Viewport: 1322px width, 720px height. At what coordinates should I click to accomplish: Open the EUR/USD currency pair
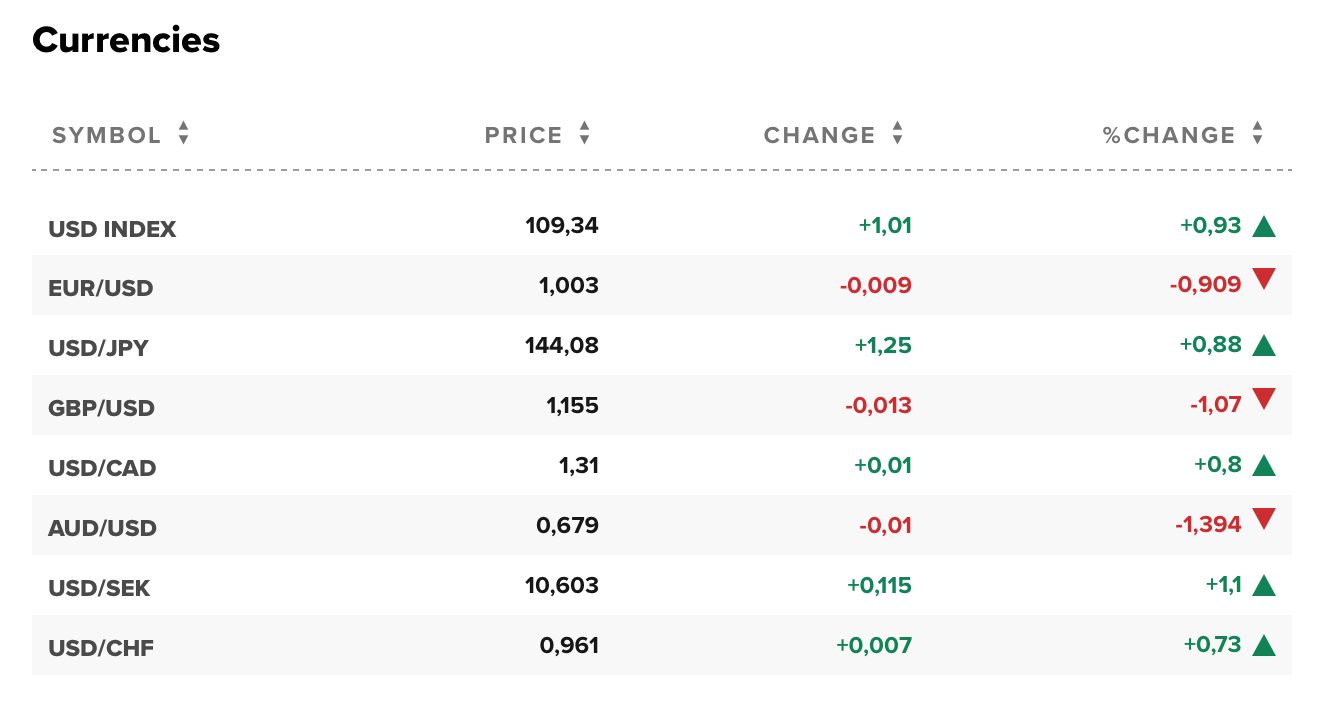[101, 289]
